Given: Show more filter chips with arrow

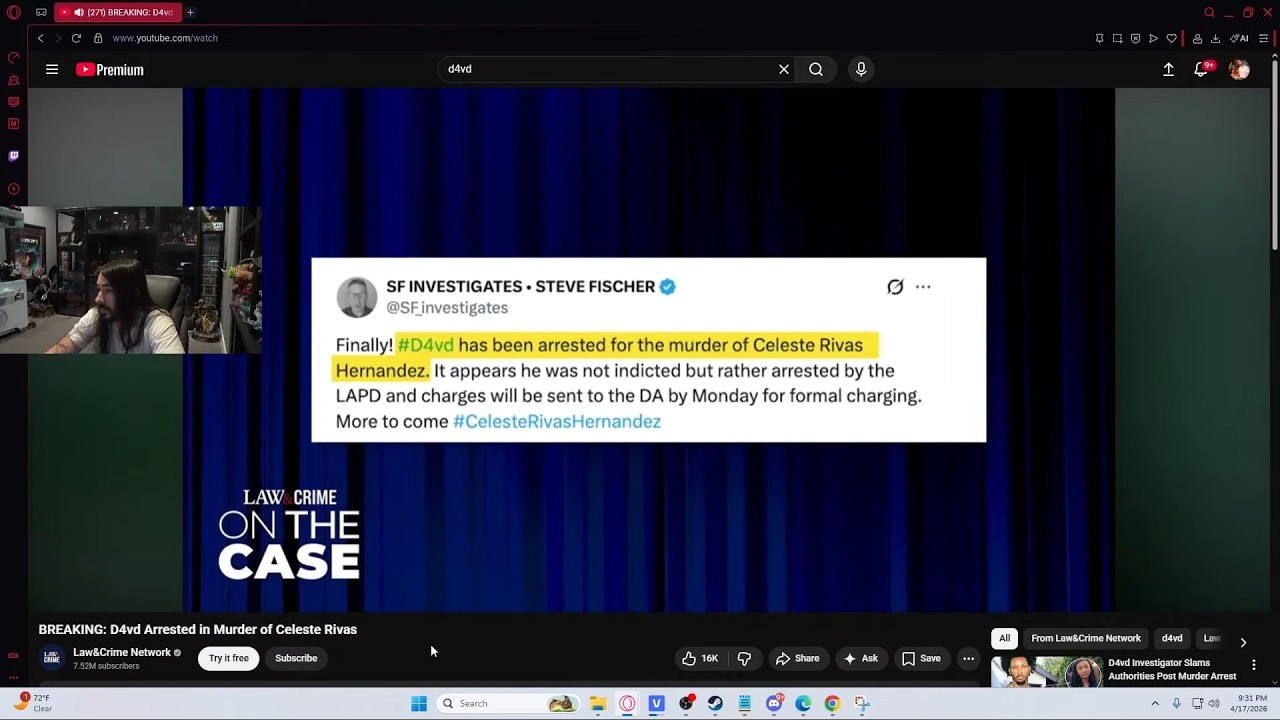Looking at the screenshot, I should [x=1243, y=642].
